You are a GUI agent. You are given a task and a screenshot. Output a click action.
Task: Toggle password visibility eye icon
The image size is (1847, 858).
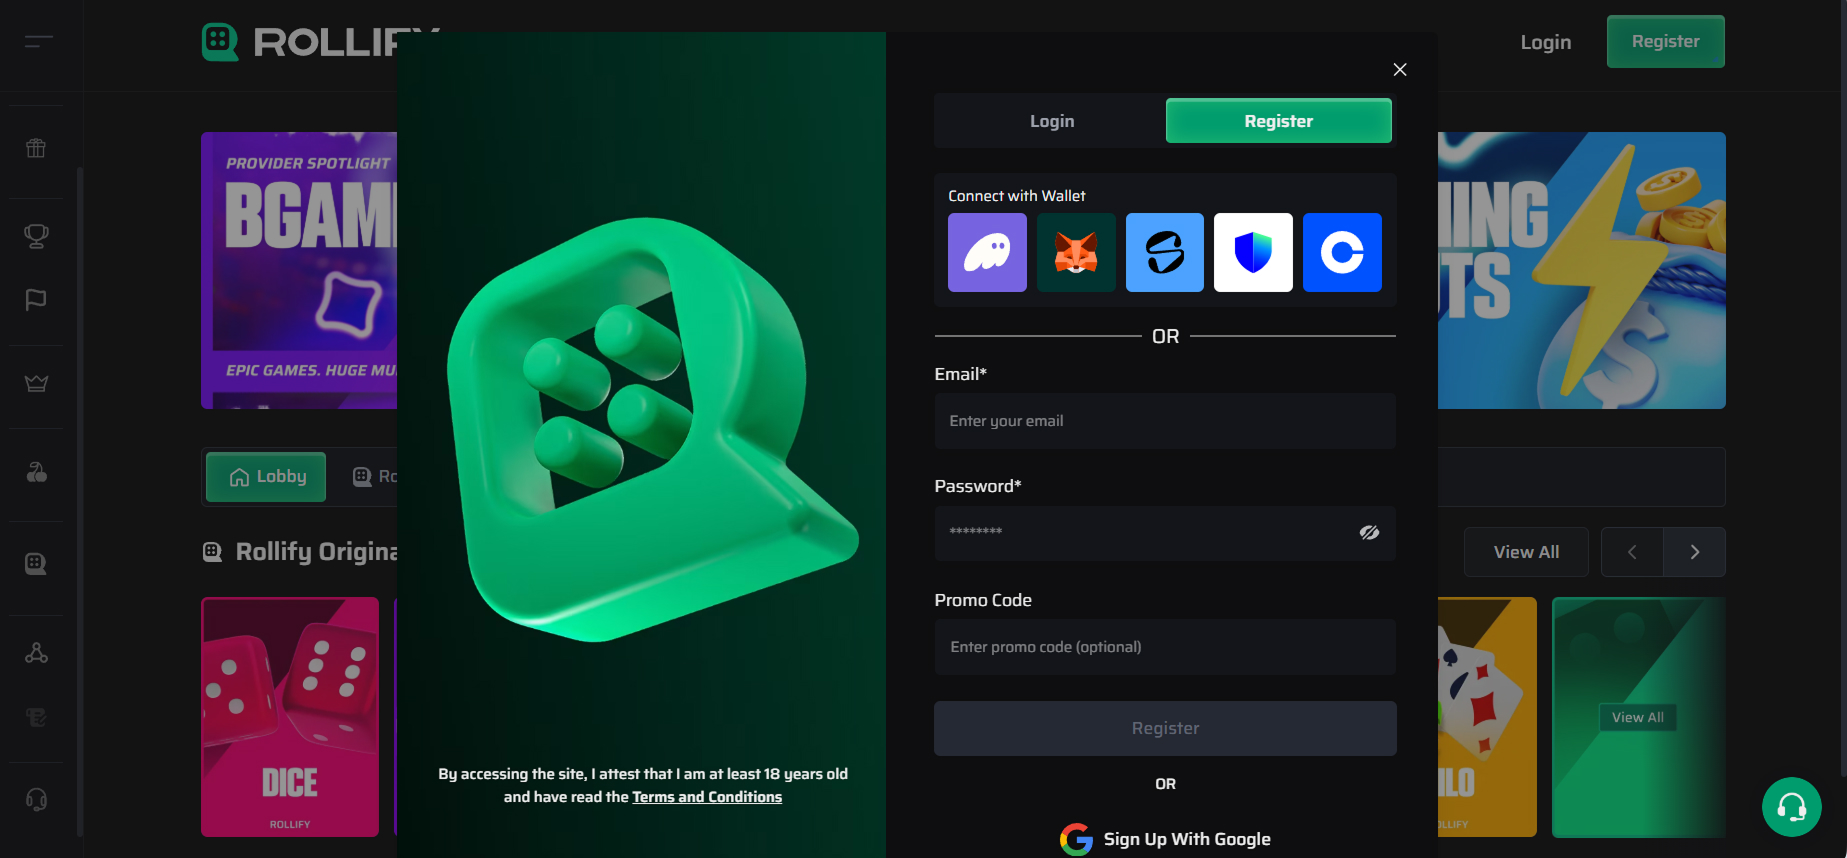[x=1369, y=533]
